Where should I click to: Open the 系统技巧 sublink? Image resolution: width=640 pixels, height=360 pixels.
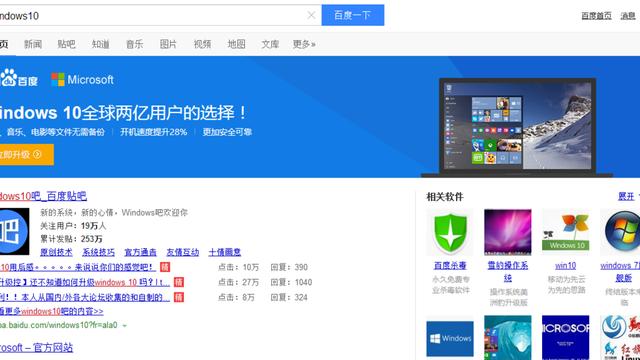pyautogui.click(x=98, y=252)
